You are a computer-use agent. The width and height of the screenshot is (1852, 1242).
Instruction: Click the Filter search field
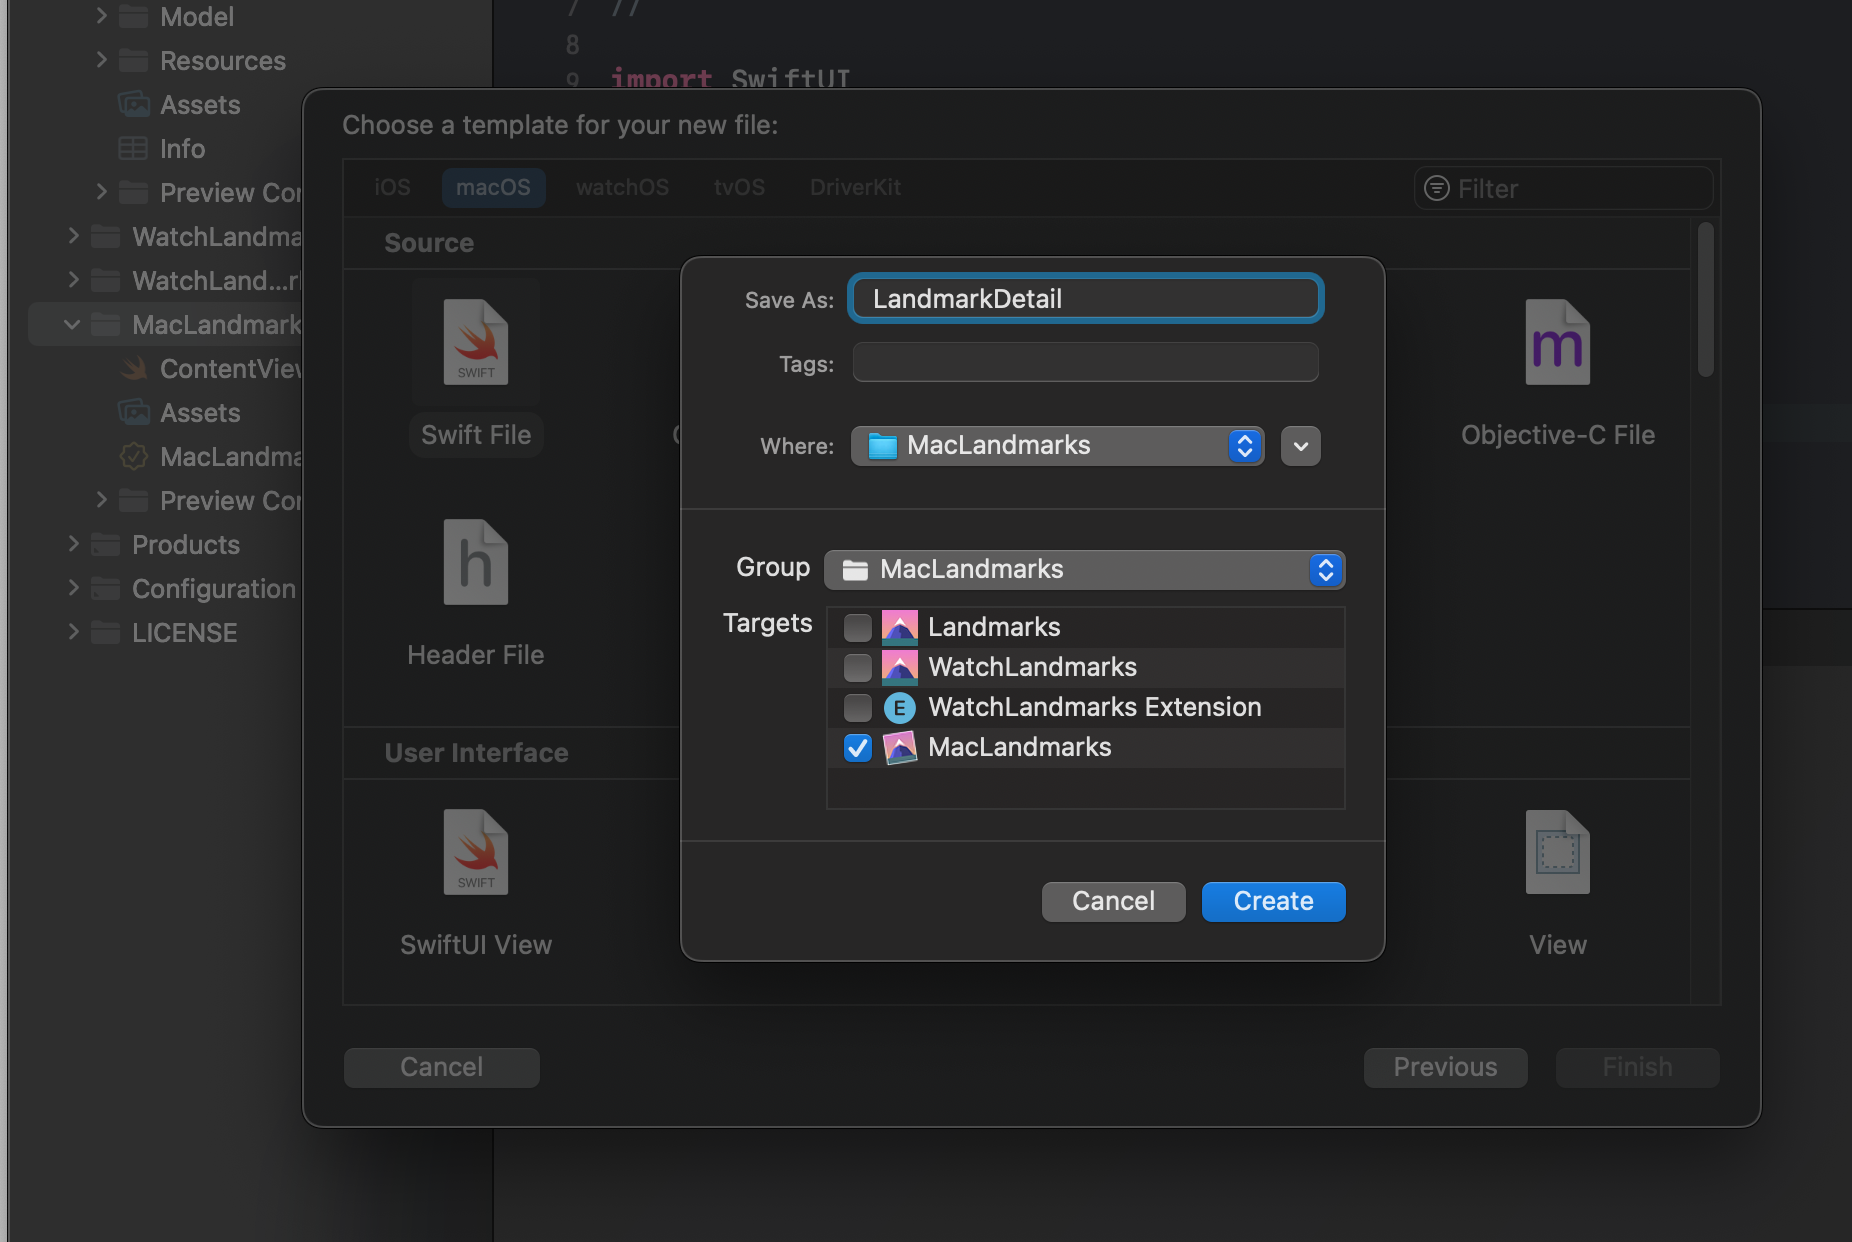coord(1563,188)
